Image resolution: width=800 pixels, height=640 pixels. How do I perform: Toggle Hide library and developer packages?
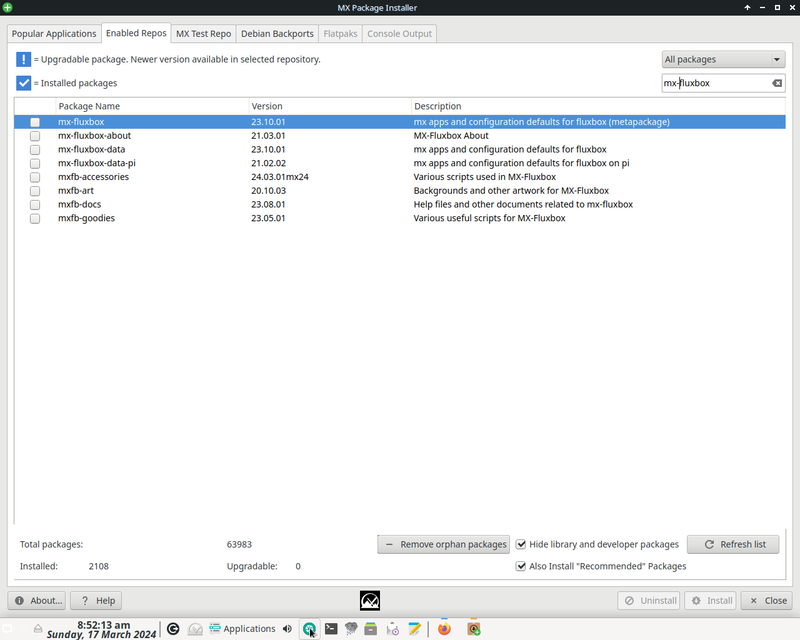click(521, 544)
